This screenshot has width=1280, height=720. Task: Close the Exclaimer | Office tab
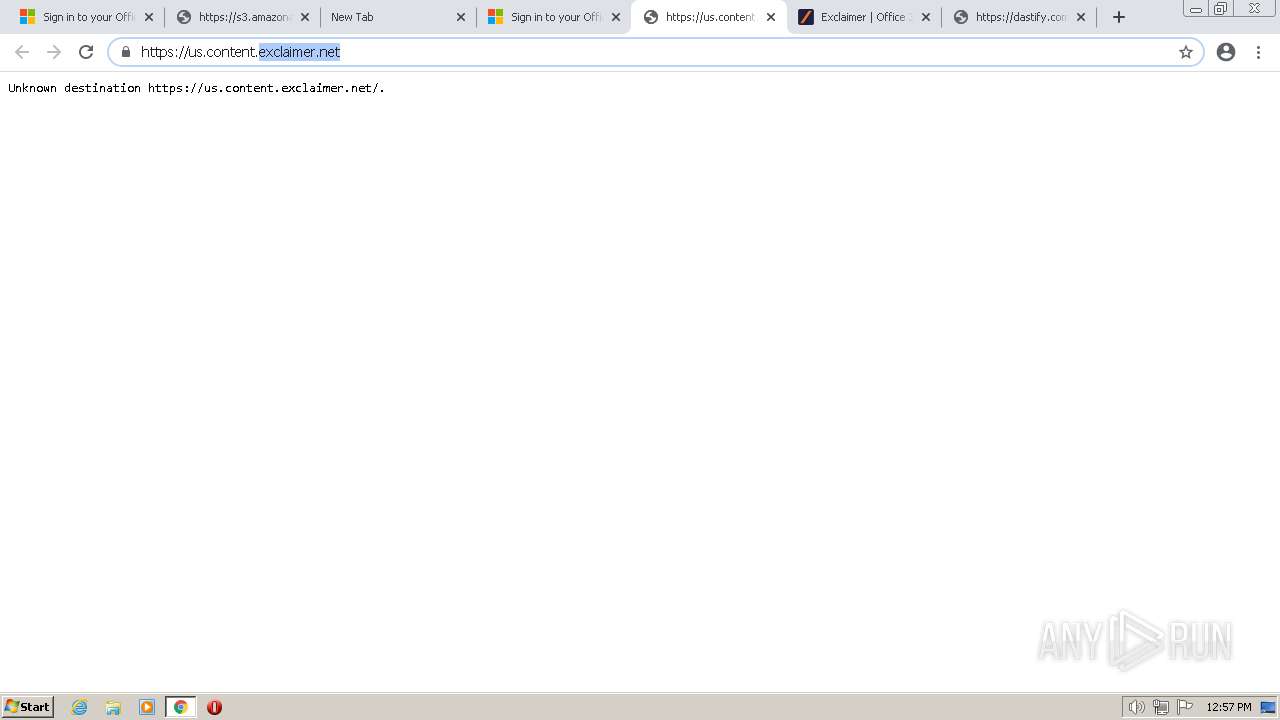point(926,17)
